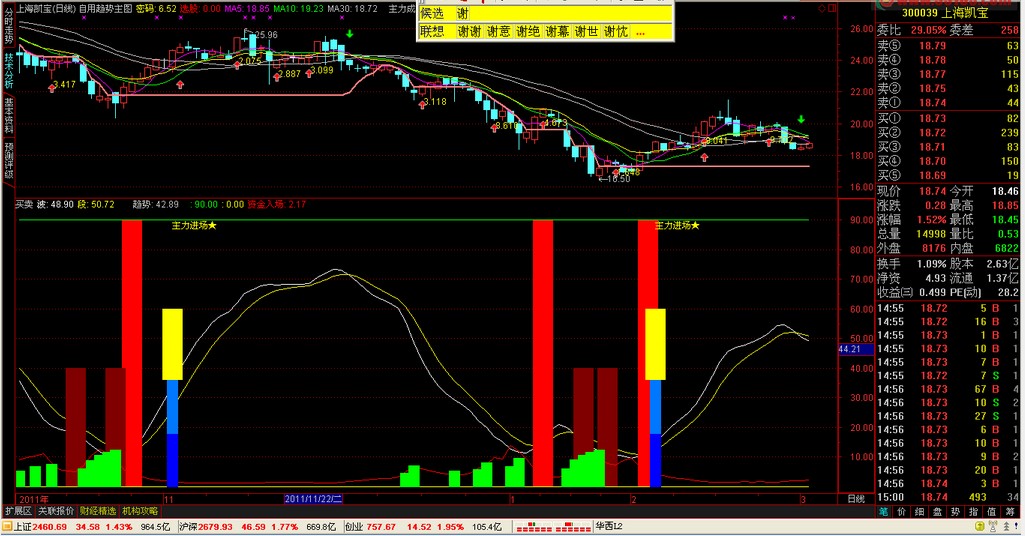The height and width of the screenshot is (536, 1025).
Task: Switch to the 细 detail tab
Action: (920, 512)
